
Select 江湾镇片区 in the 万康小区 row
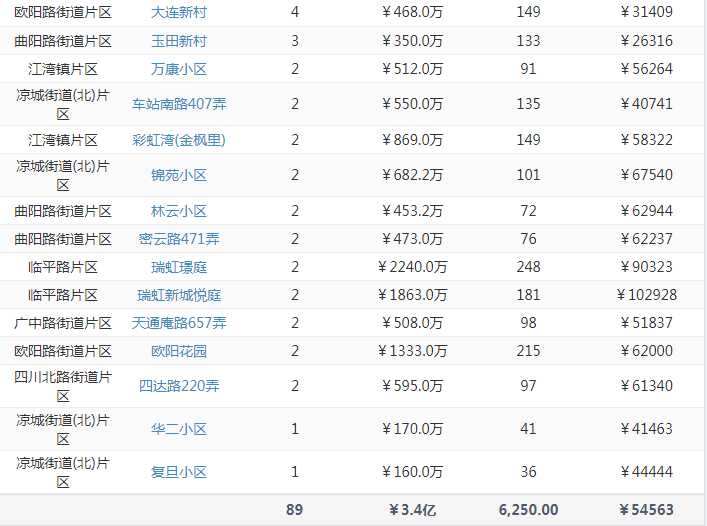click(63, 69)
